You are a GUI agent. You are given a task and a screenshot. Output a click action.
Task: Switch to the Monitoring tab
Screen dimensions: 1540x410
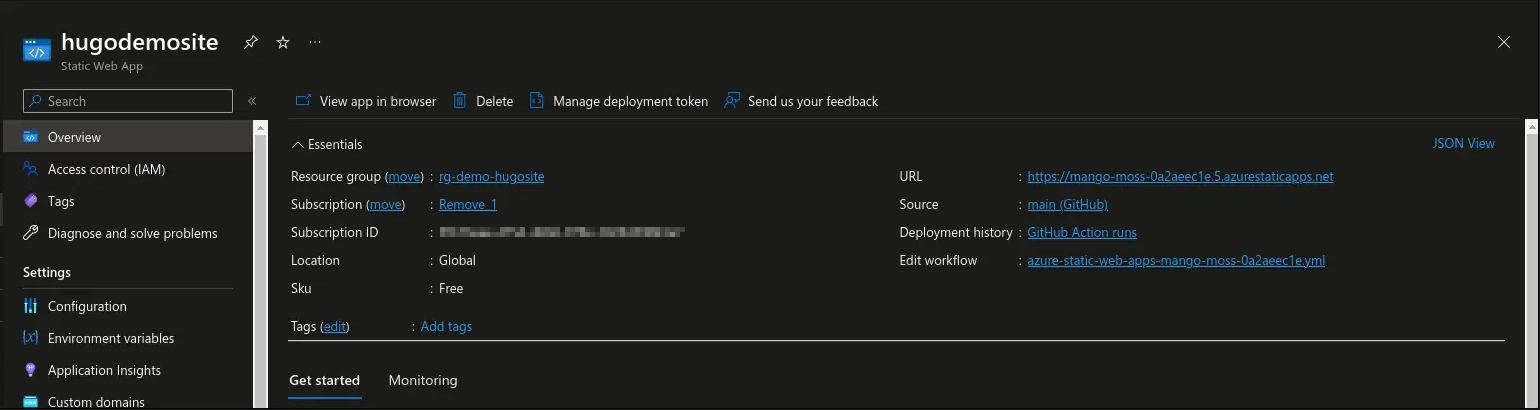click(423, 380)
